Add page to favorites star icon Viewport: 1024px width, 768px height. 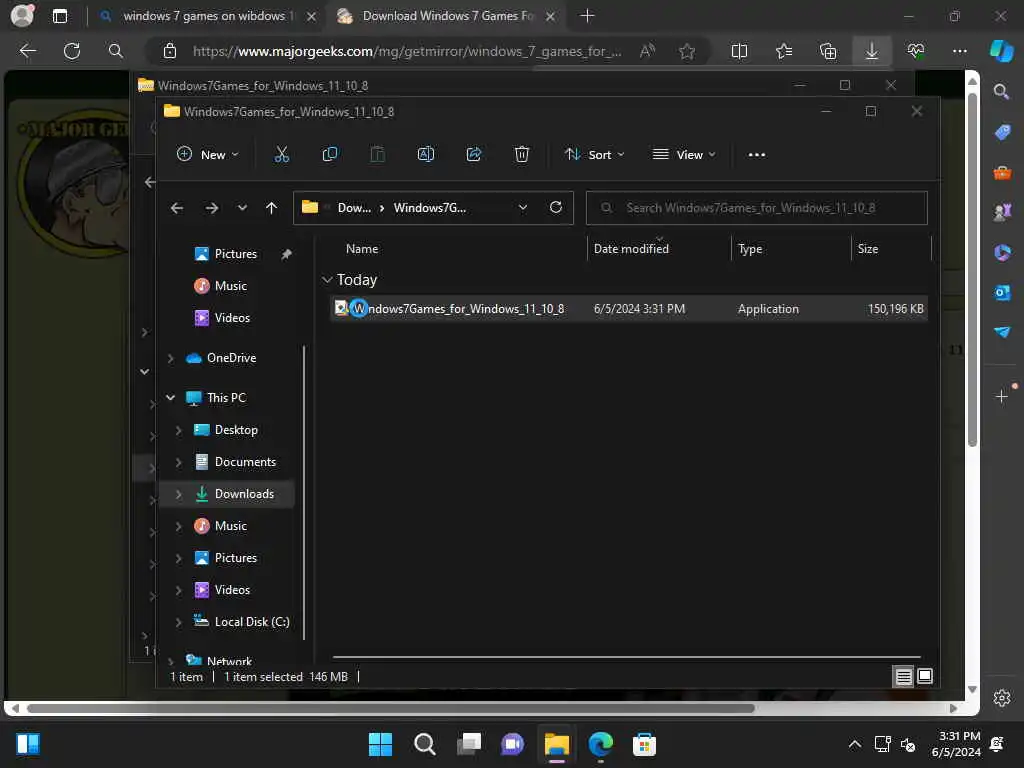click(686, 51)
